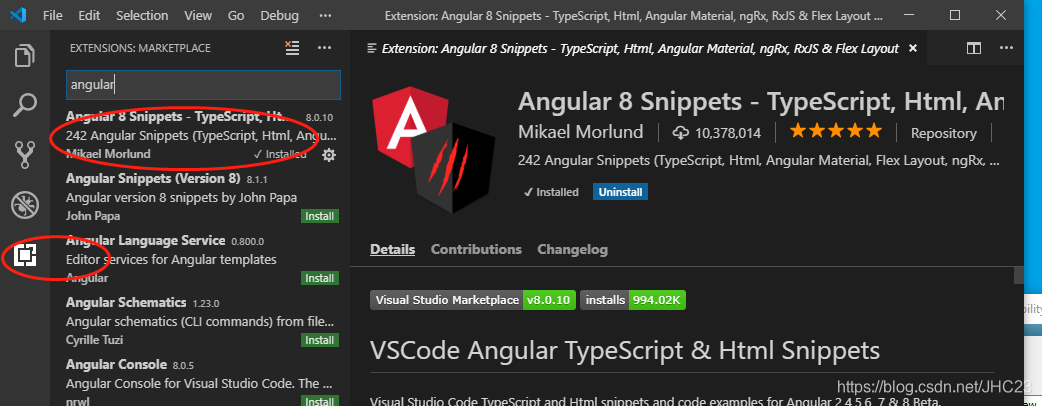Click the Angular 8 Snippets extension logo
The width and height of the screenshot is (1042, 406).
coord(433,150)
